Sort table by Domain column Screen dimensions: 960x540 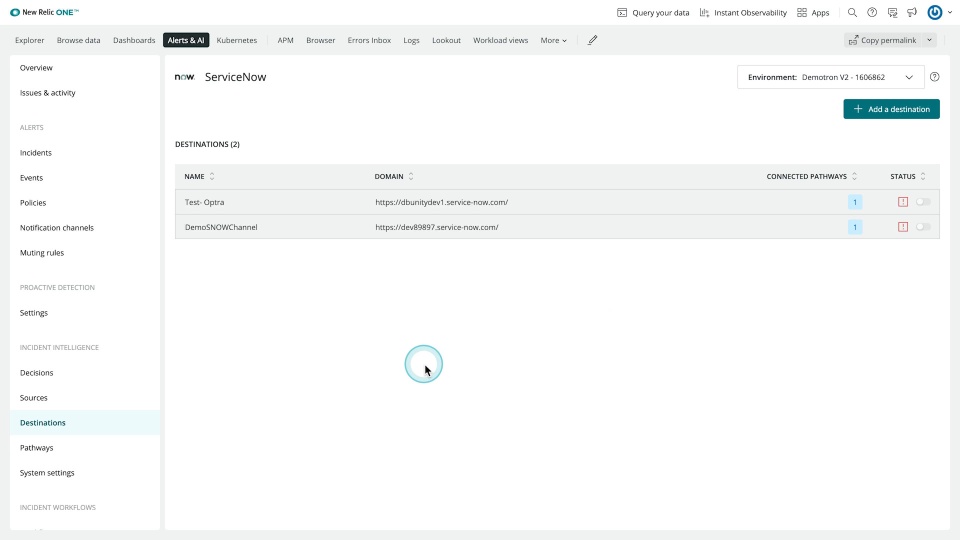pos(394,176)
